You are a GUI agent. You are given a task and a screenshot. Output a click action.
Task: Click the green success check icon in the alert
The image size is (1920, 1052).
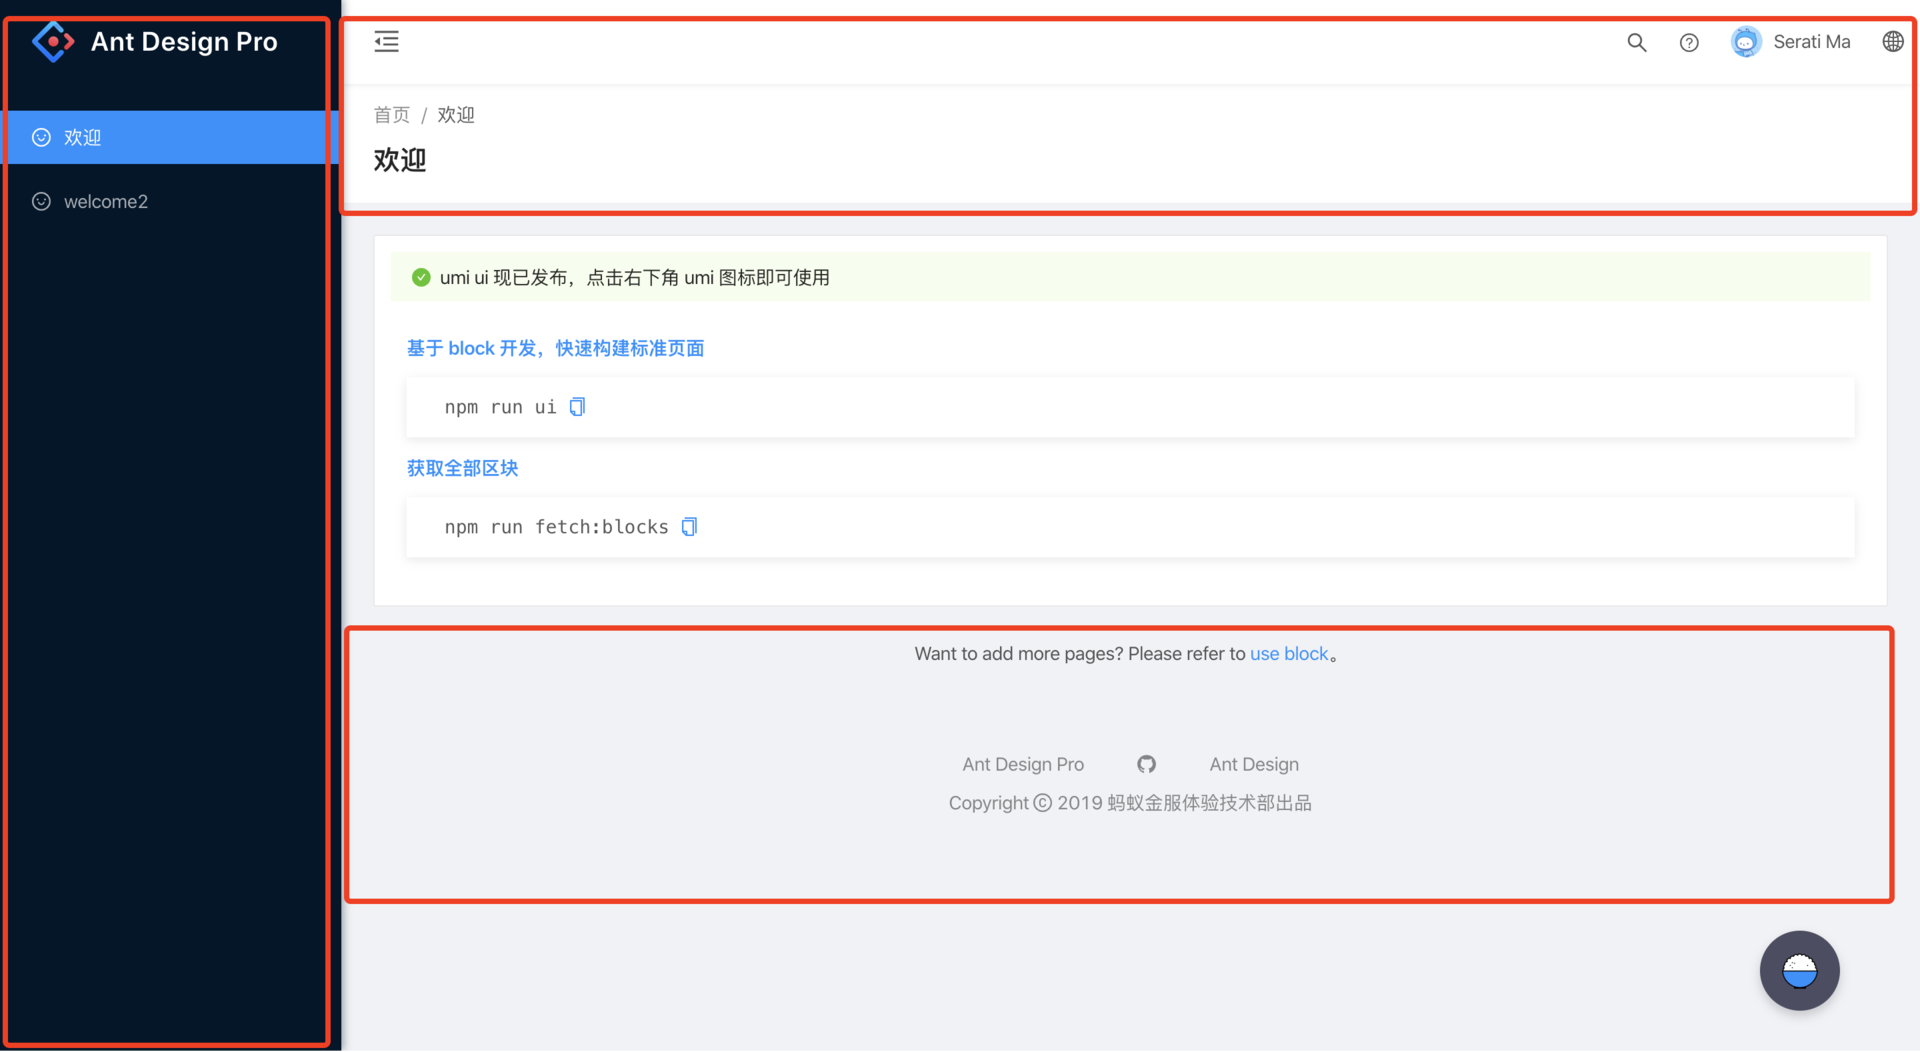click(x=421, y=278)
